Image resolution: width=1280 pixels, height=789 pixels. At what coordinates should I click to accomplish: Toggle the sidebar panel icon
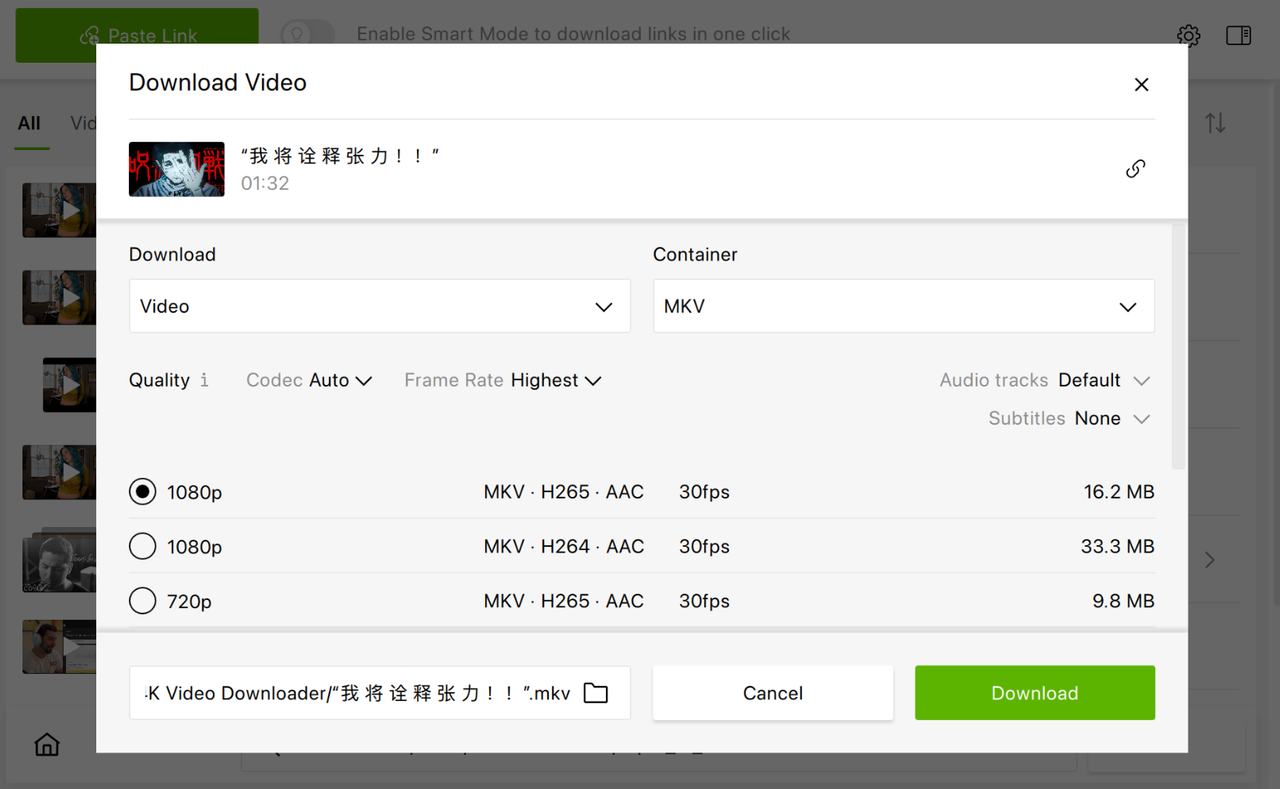pos(1238,36)
